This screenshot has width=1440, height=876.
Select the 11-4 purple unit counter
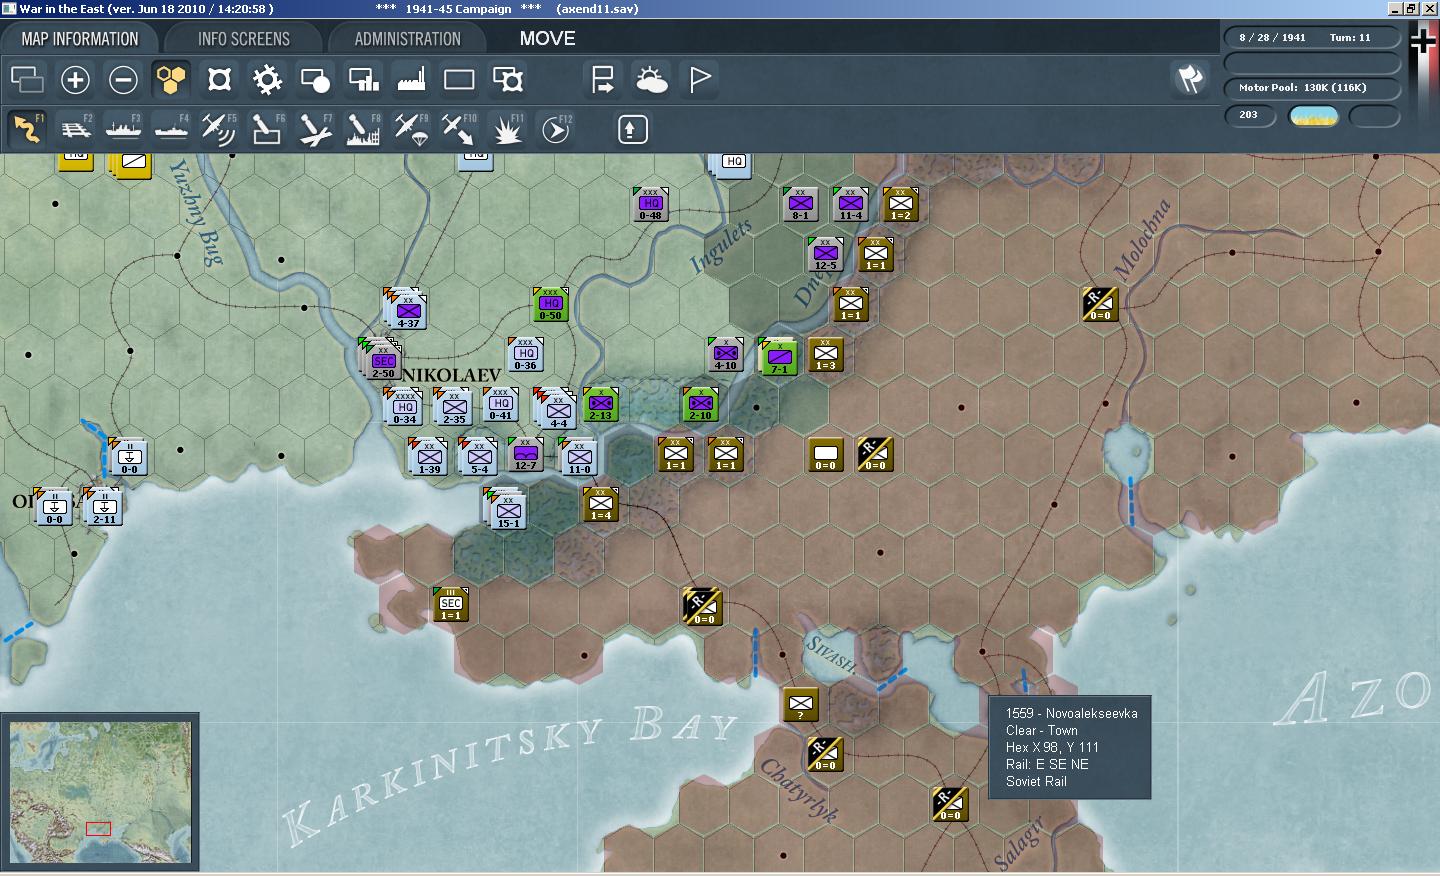[x=850, y=204]
